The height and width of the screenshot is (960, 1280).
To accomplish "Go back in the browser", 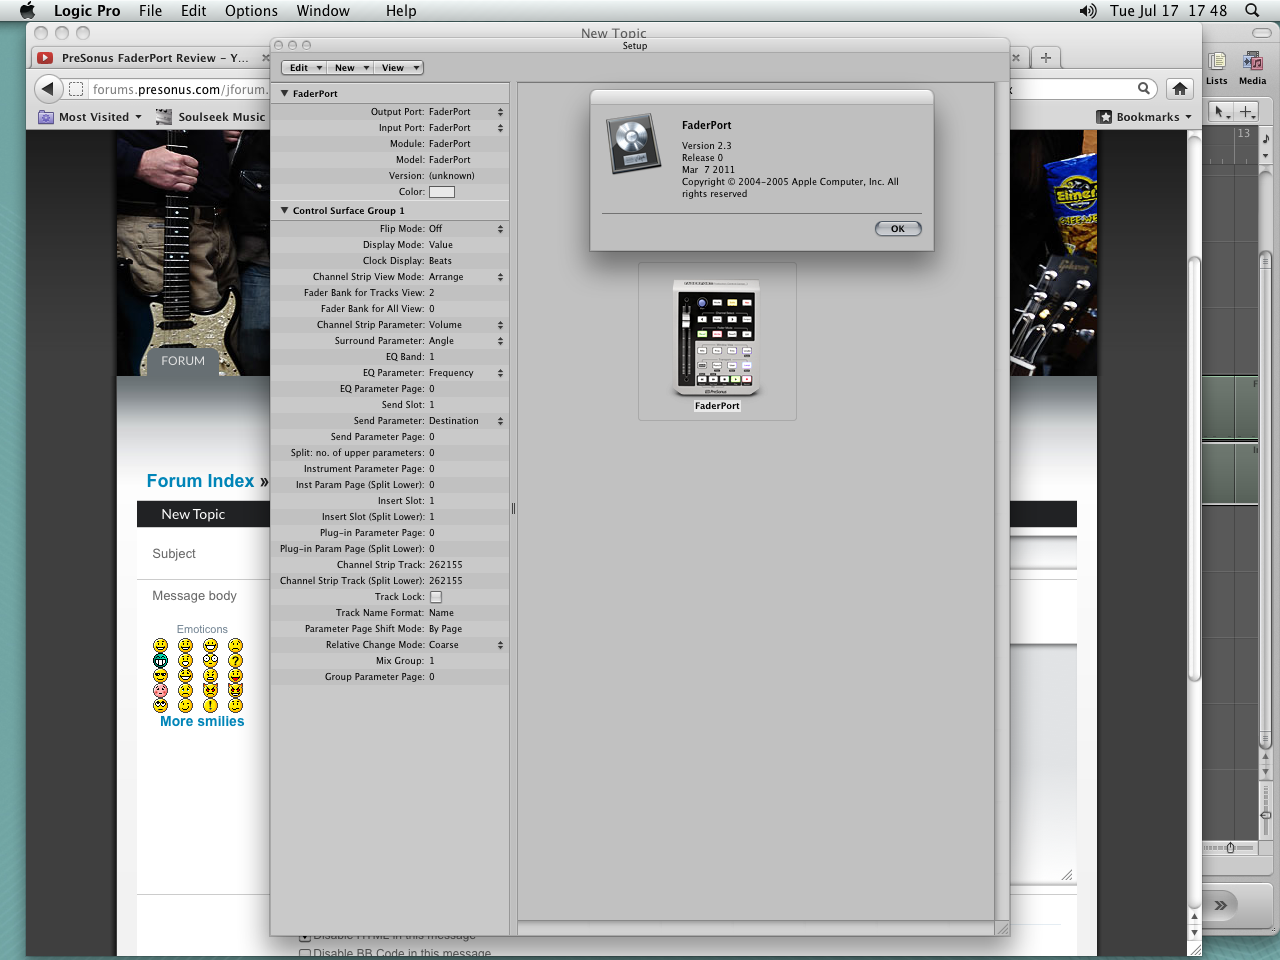I will coord(47,89).
